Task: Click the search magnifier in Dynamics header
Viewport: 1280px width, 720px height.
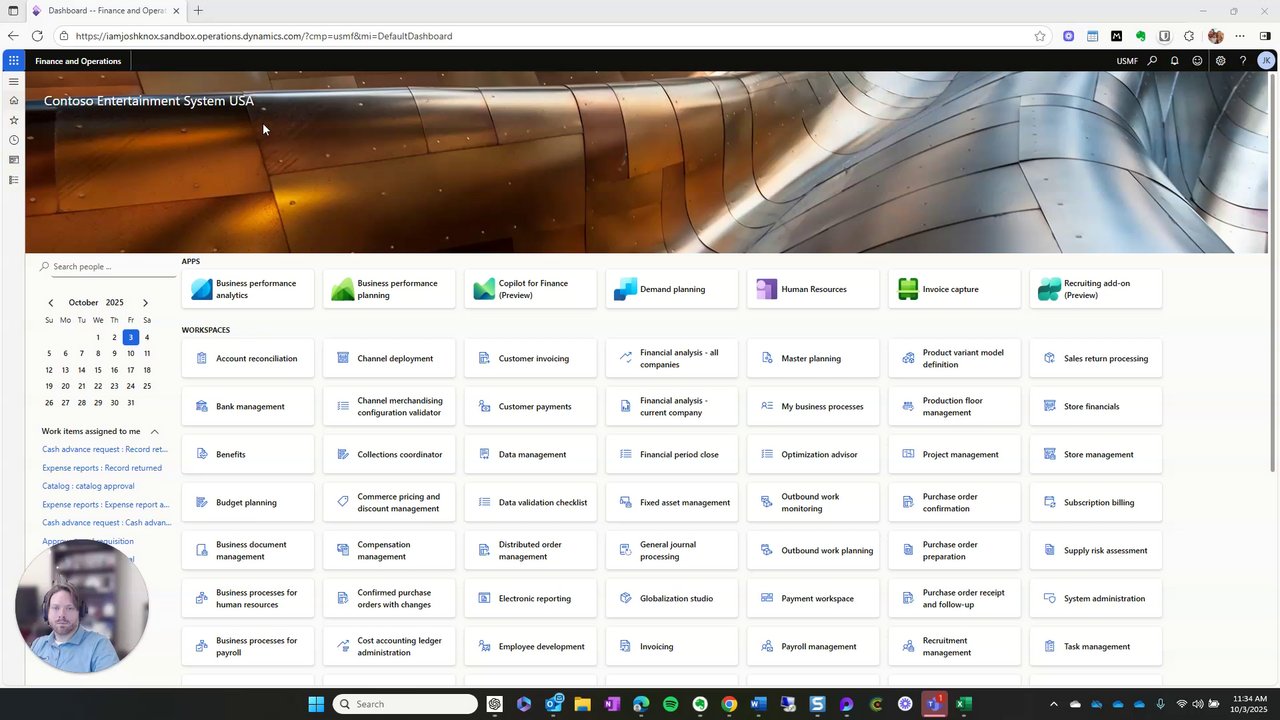Action: coord(1152,61)
